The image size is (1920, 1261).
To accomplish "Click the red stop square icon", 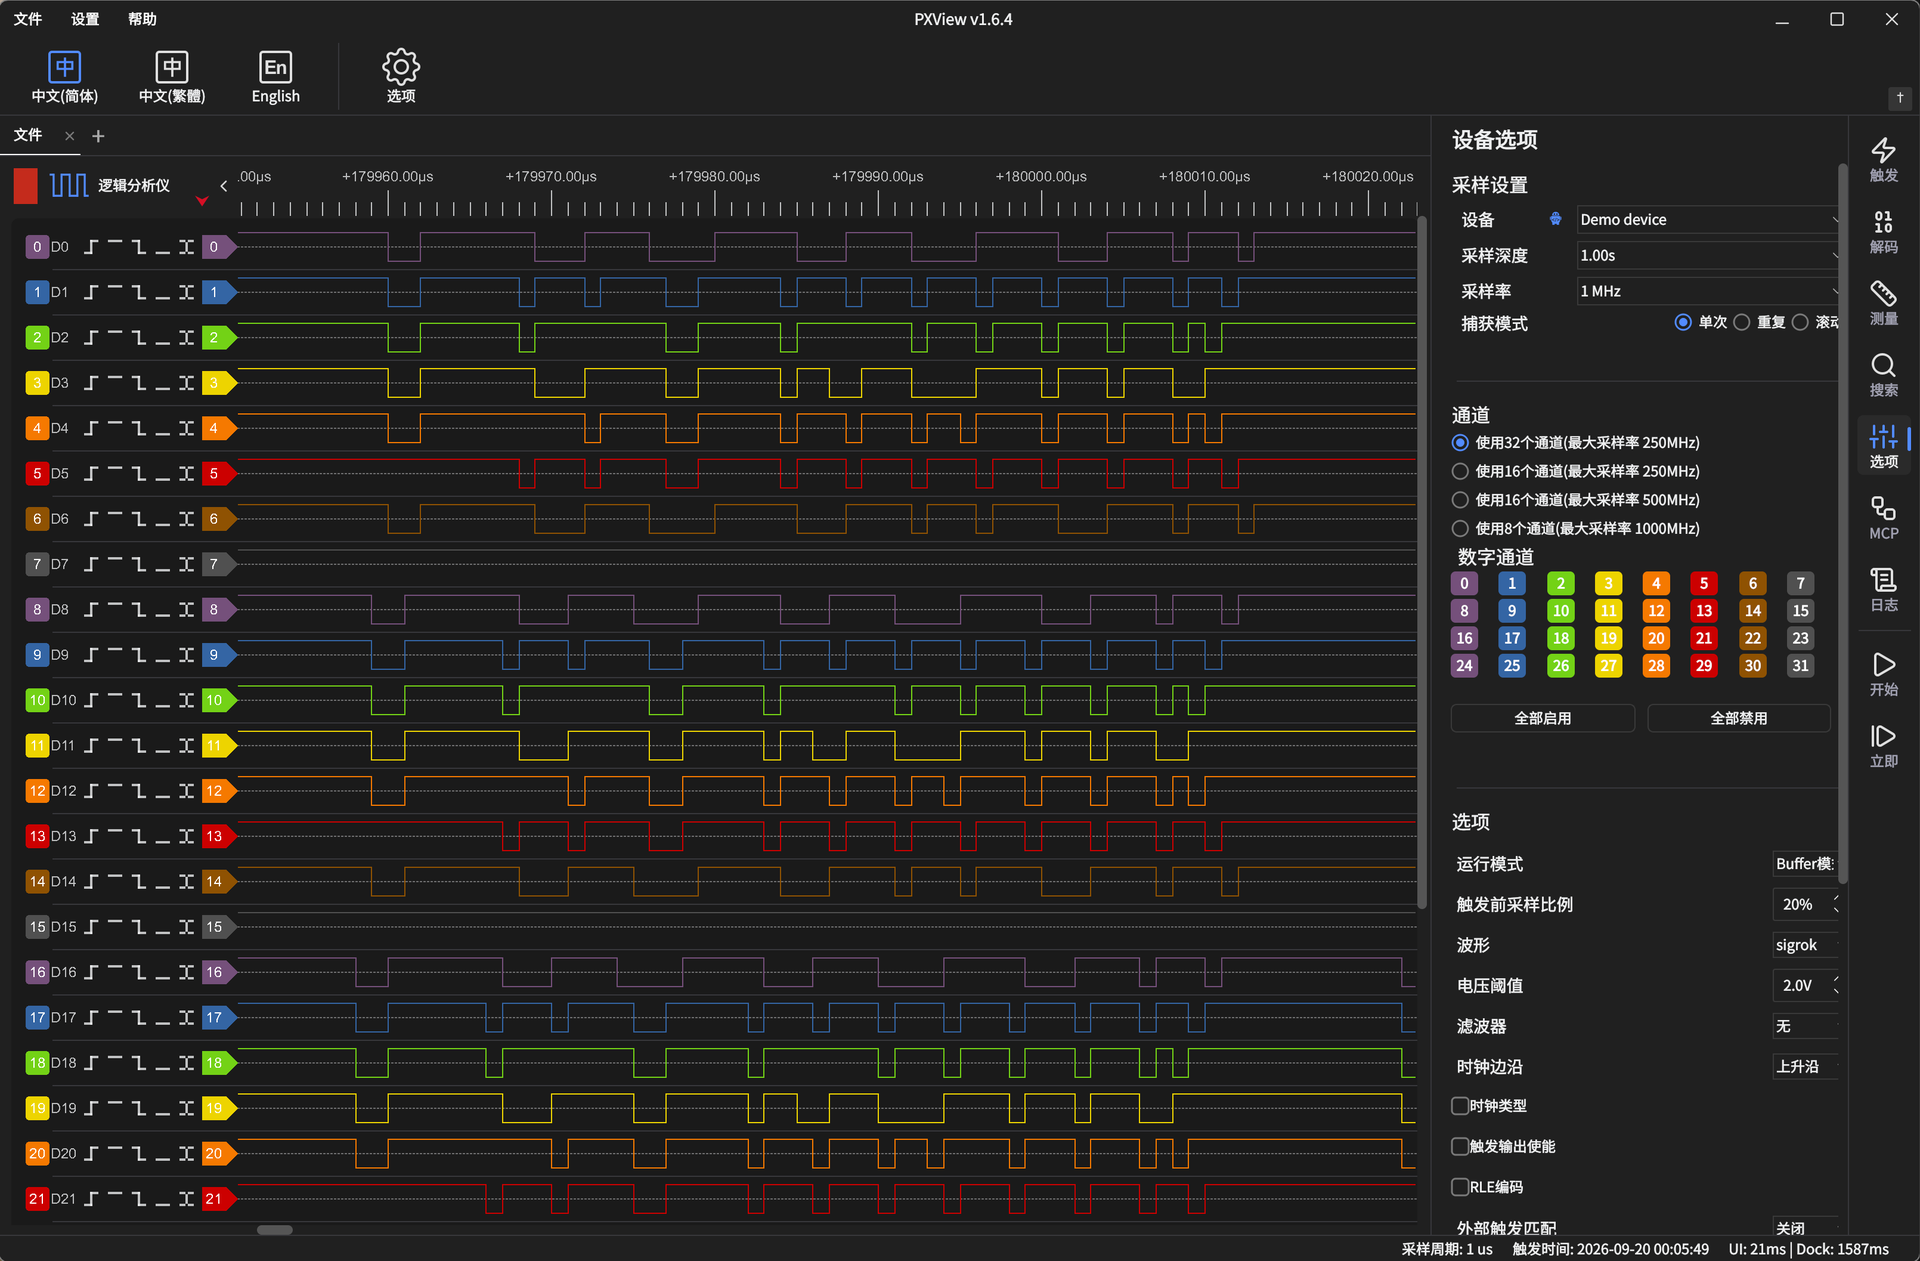I will coord(26,185).
